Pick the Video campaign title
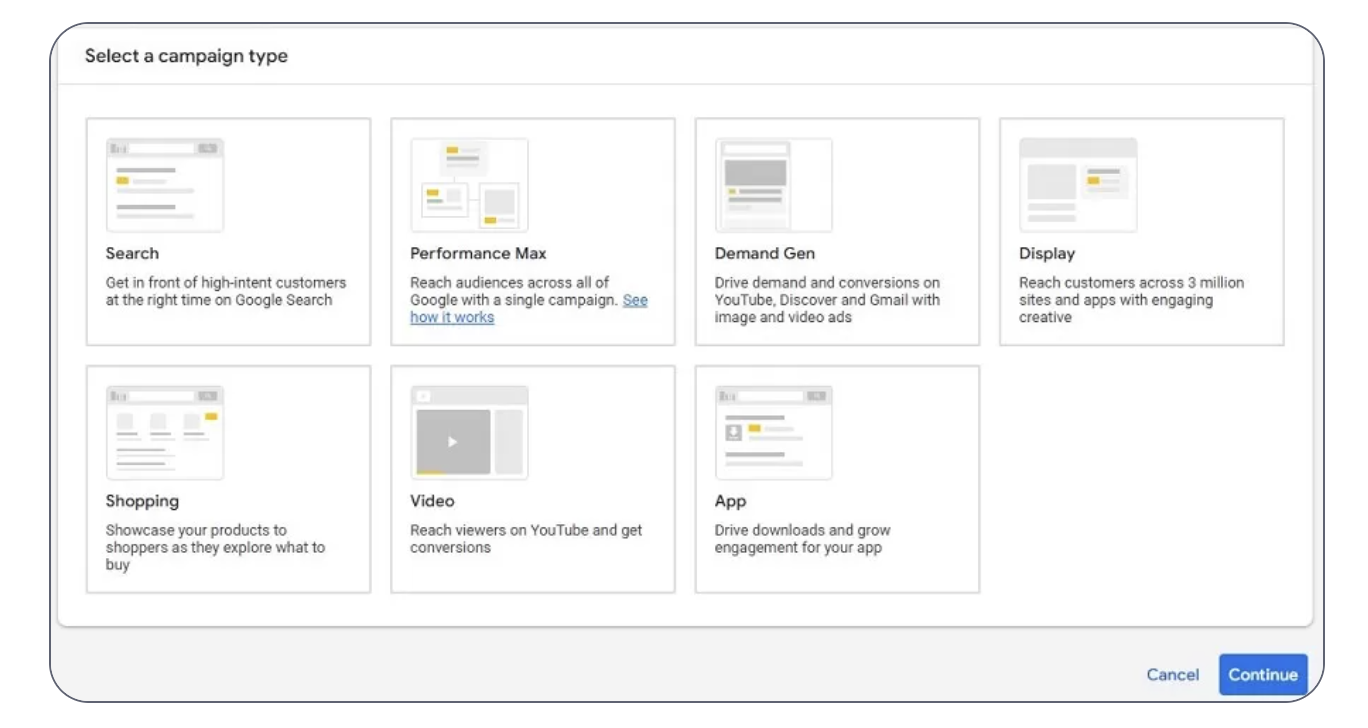Image resolution: width=1368 pixels, height=728 pixels. tap(432, 501)
